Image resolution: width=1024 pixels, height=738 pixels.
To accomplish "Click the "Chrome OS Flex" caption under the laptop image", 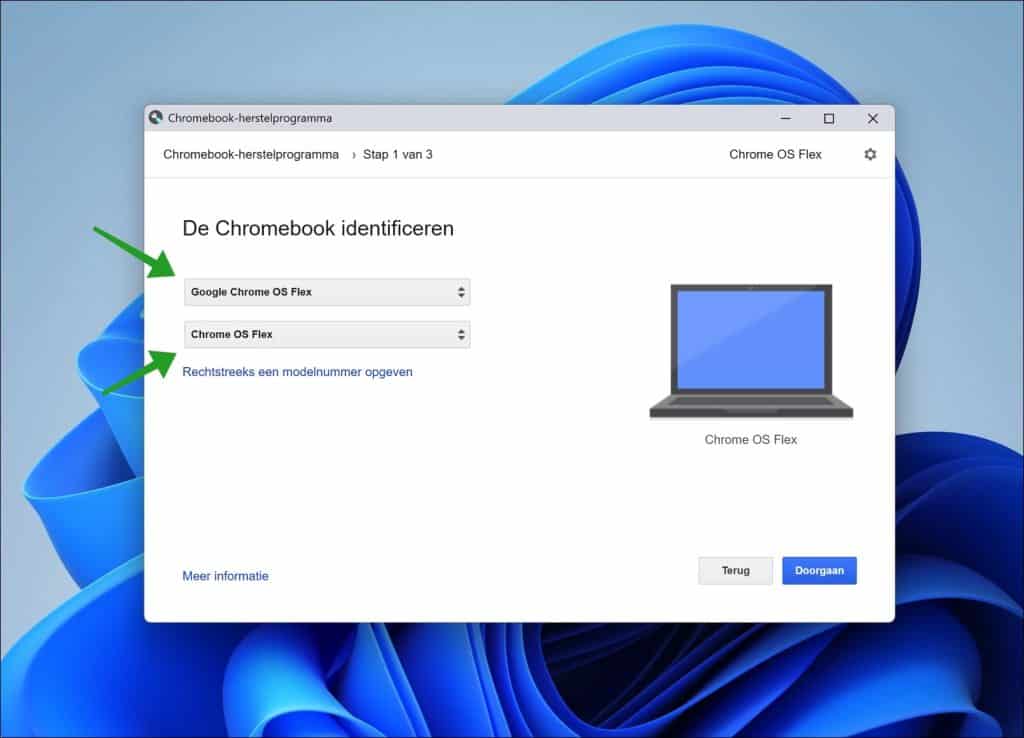I will (751, 439).
